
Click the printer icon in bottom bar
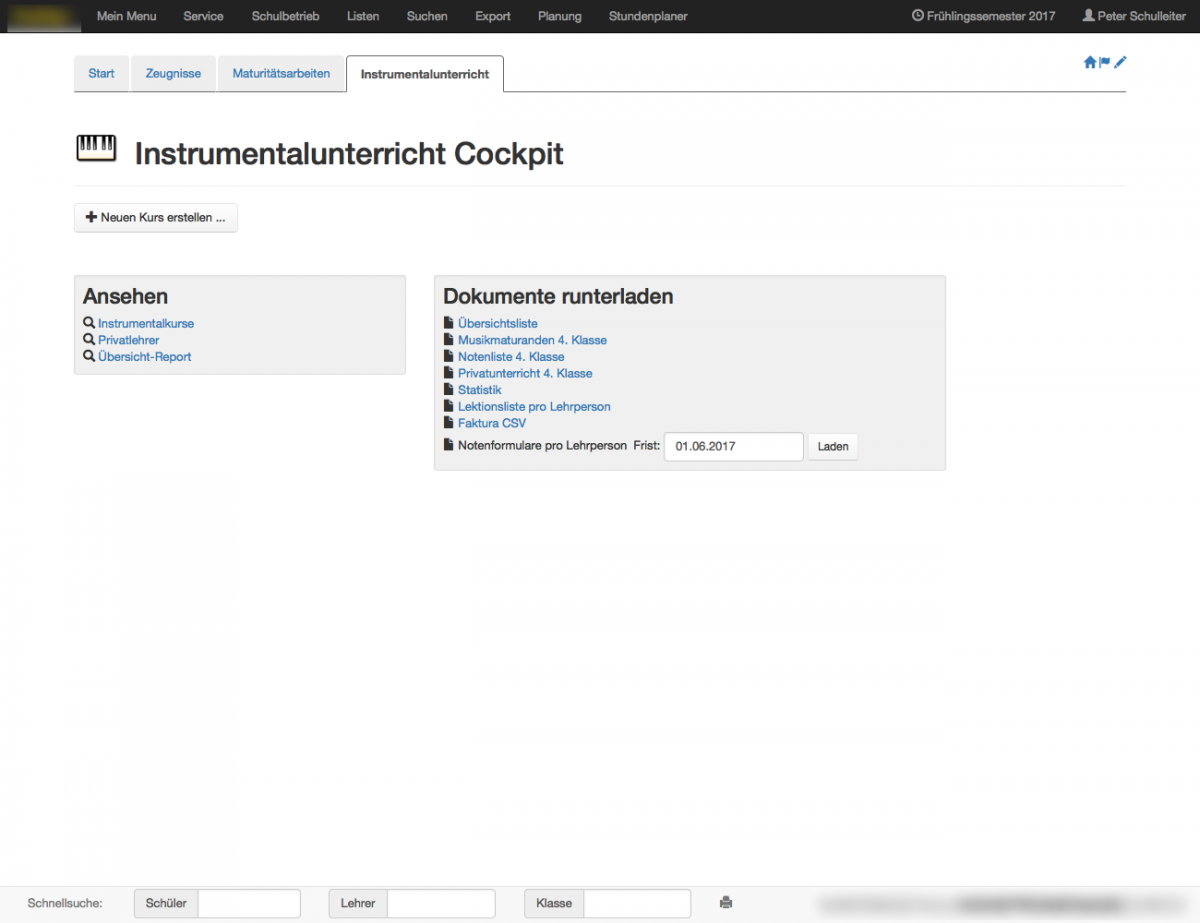pyautogui.click(x=726, y=903)
